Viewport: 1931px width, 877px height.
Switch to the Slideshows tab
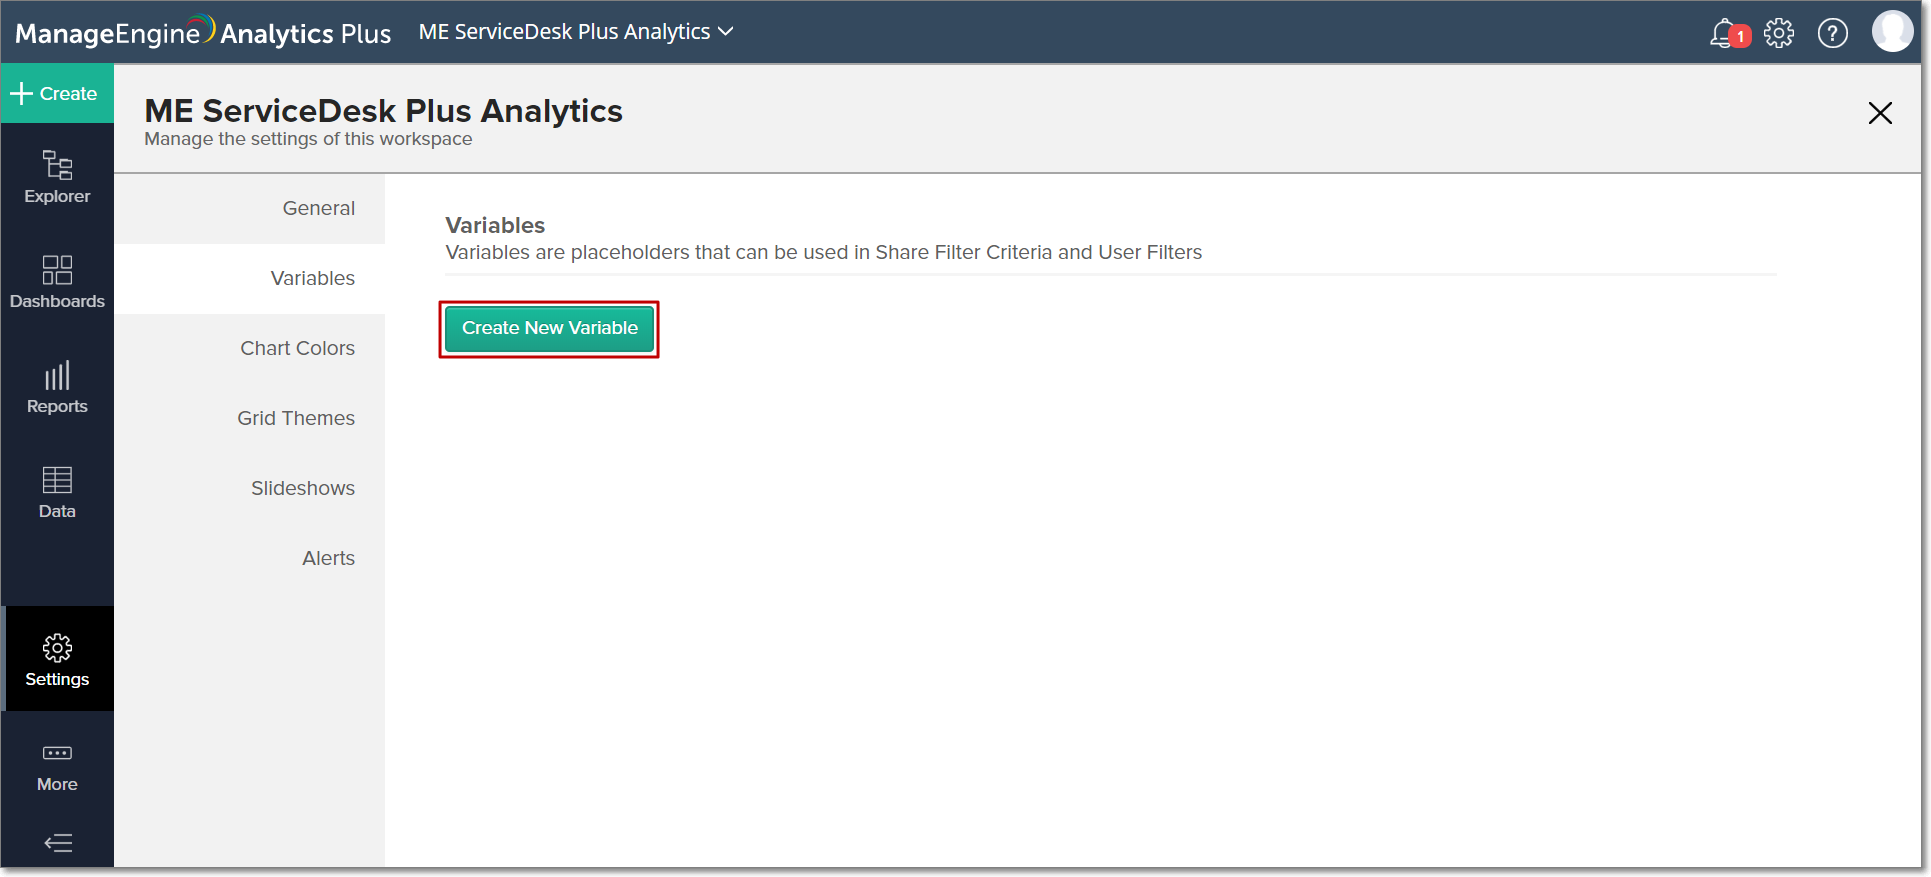302,488
